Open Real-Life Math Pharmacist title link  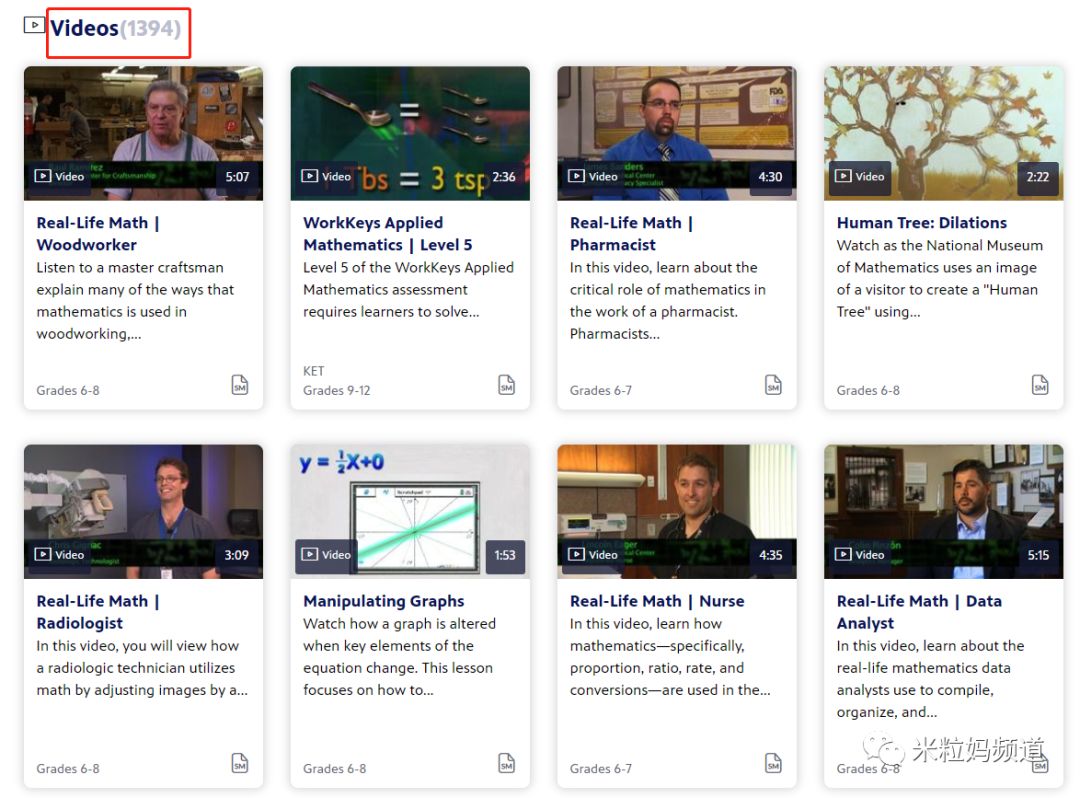(632, 234)
